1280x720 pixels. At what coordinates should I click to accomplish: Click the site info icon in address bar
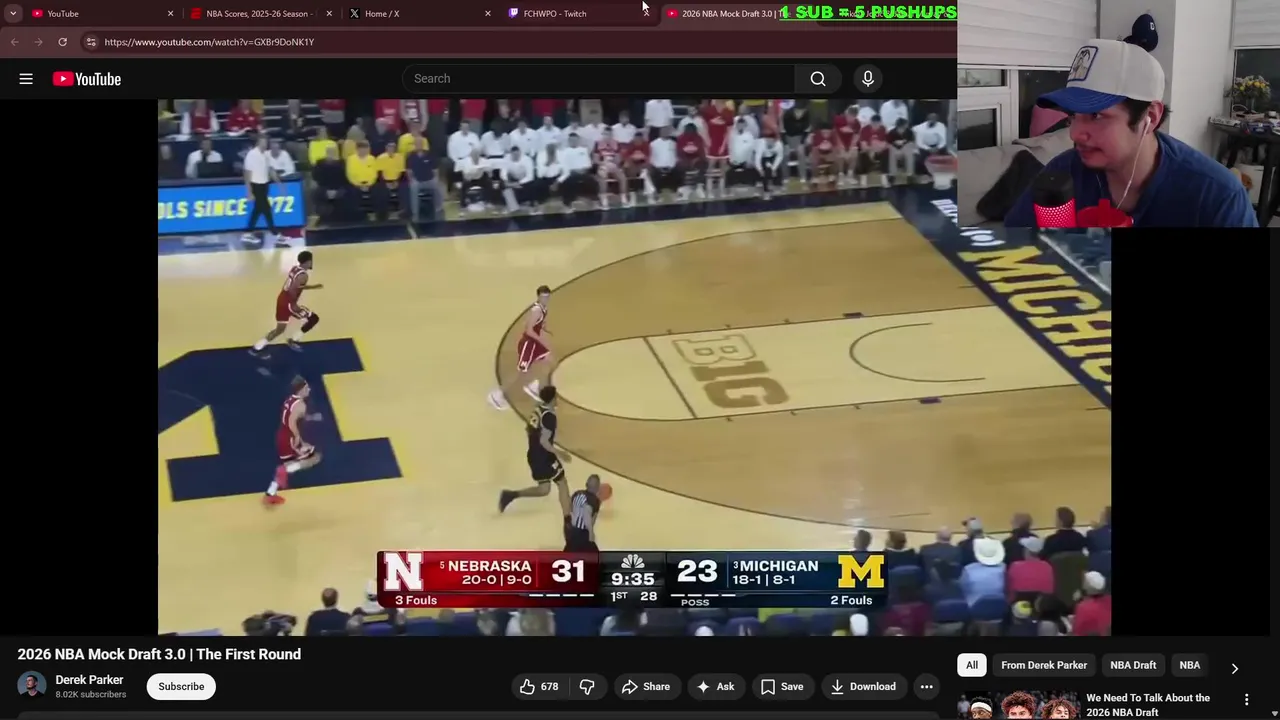point(91,42)
